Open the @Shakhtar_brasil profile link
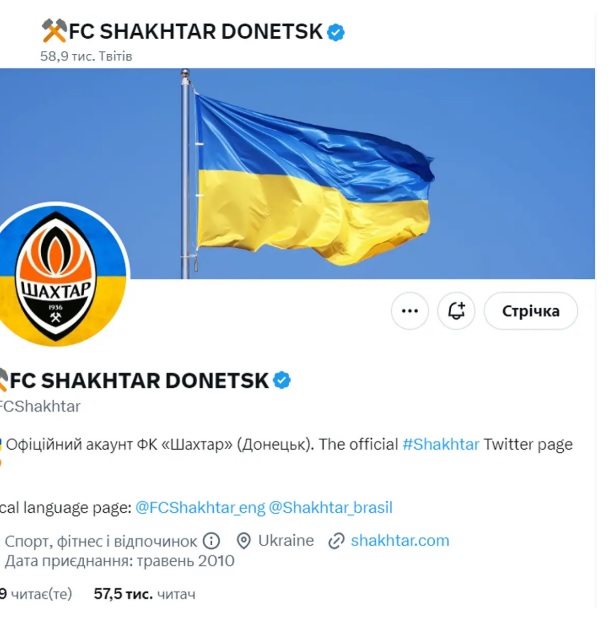Viewport: 614px width, 644px height. (x=331, y=508)
